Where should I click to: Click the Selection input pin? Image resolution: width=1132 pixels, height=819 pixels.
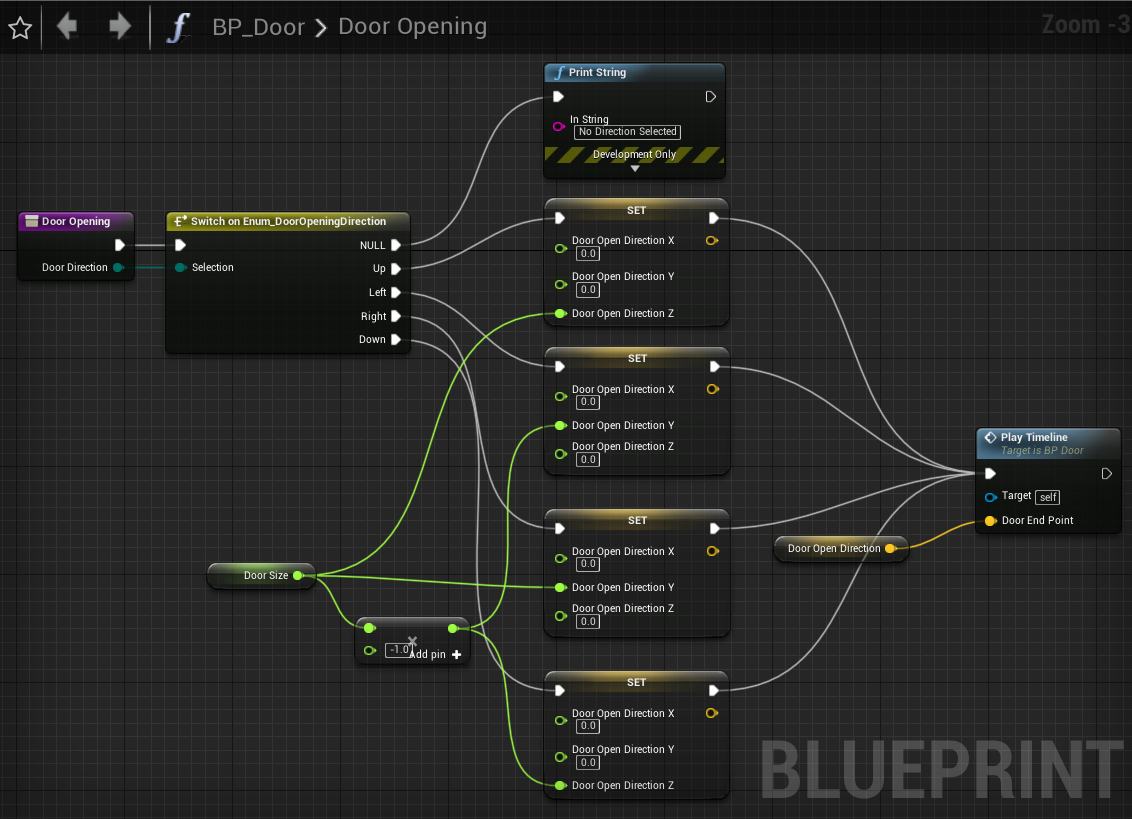180,267
